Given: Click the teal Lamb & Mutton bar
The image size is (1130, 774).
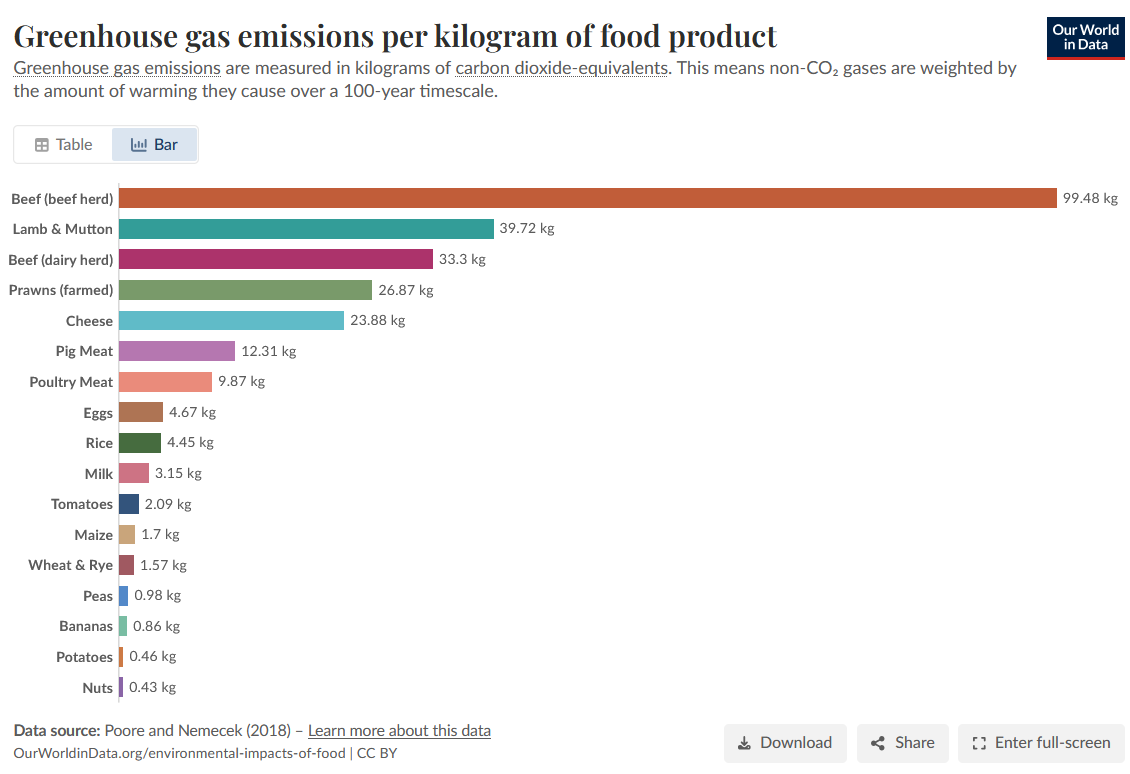Looking at the screenshot, I should click(306, 228).
